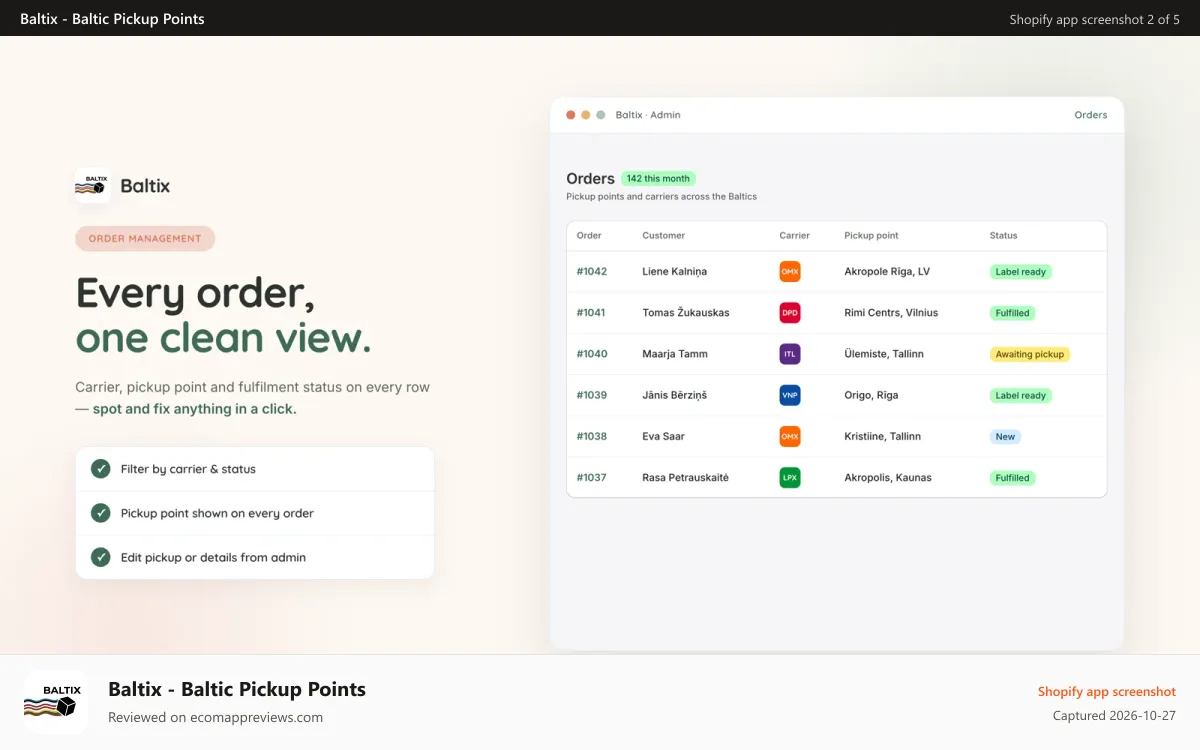Click the Baltix app icon in the bottom bar
Image resolution: width=1200 pixels, height=750 pixels.
(x=56, y=703)
